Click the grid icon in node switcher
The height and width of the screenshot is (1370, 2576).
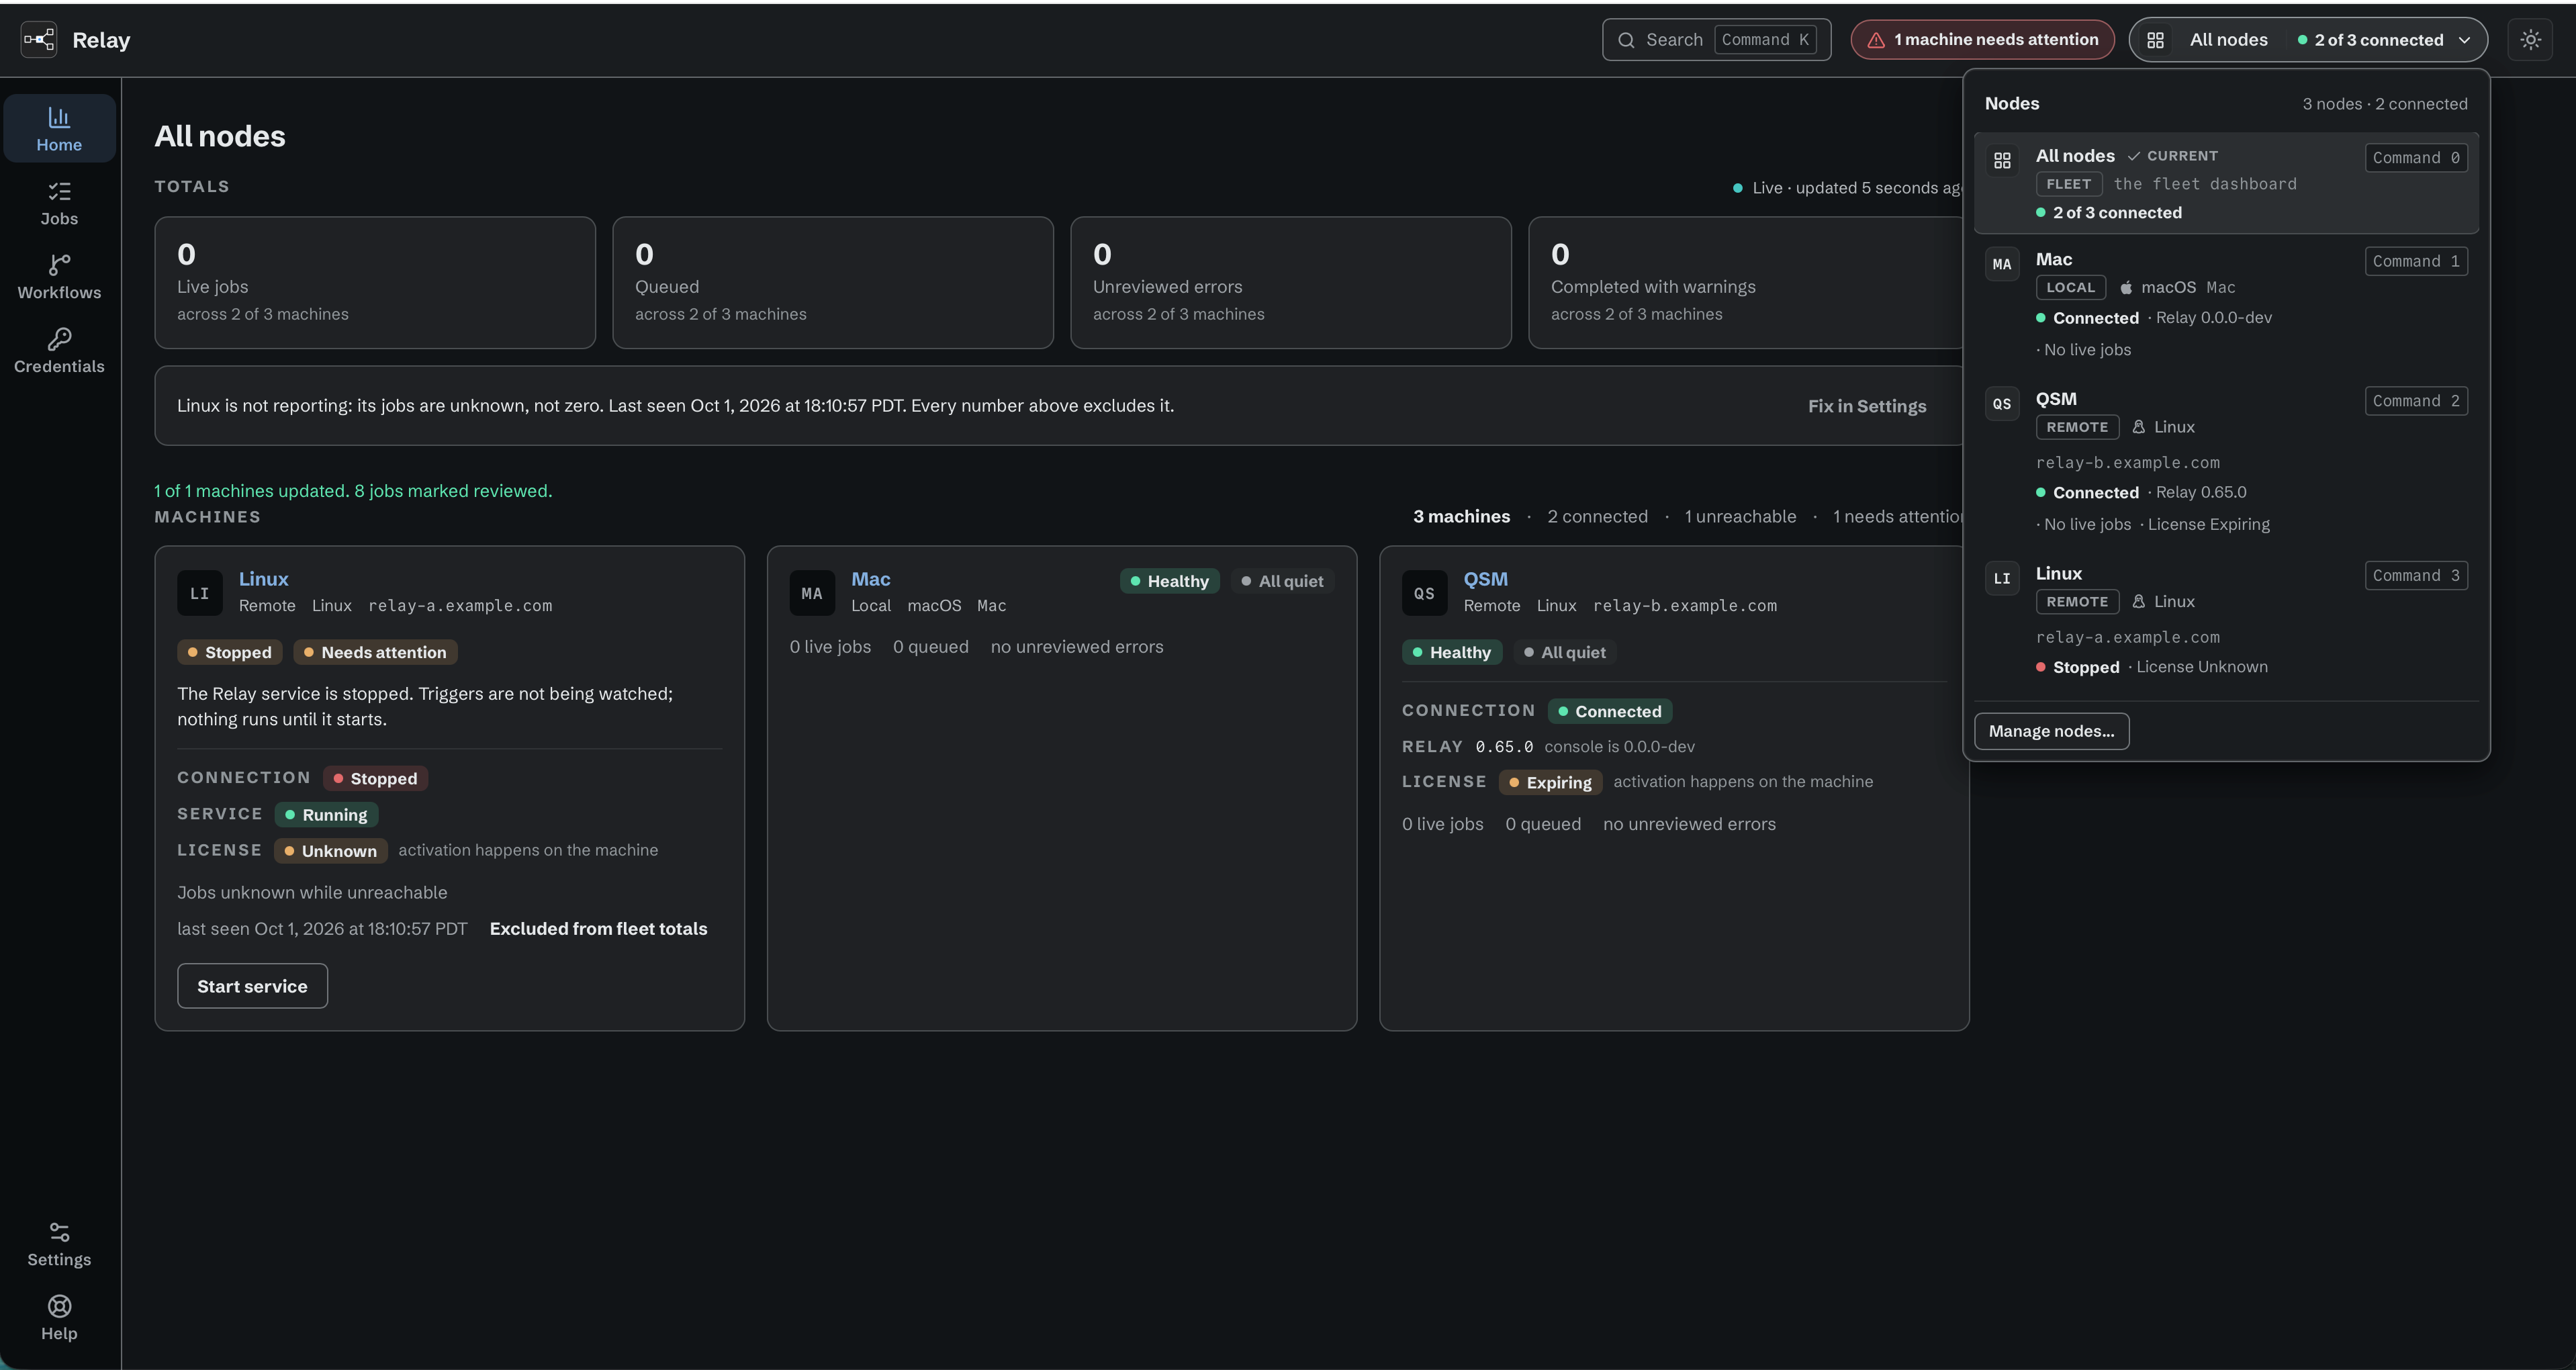tap(2155, 40)
